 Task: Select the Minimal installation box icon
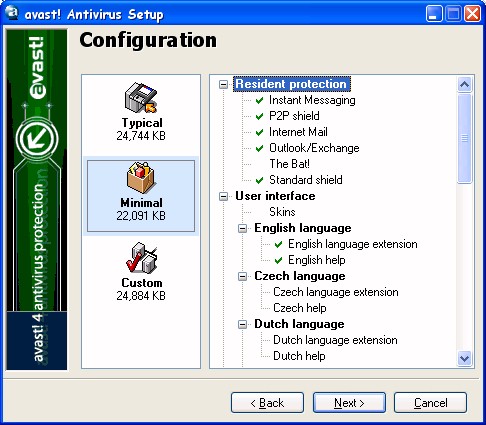click(141, 177)
